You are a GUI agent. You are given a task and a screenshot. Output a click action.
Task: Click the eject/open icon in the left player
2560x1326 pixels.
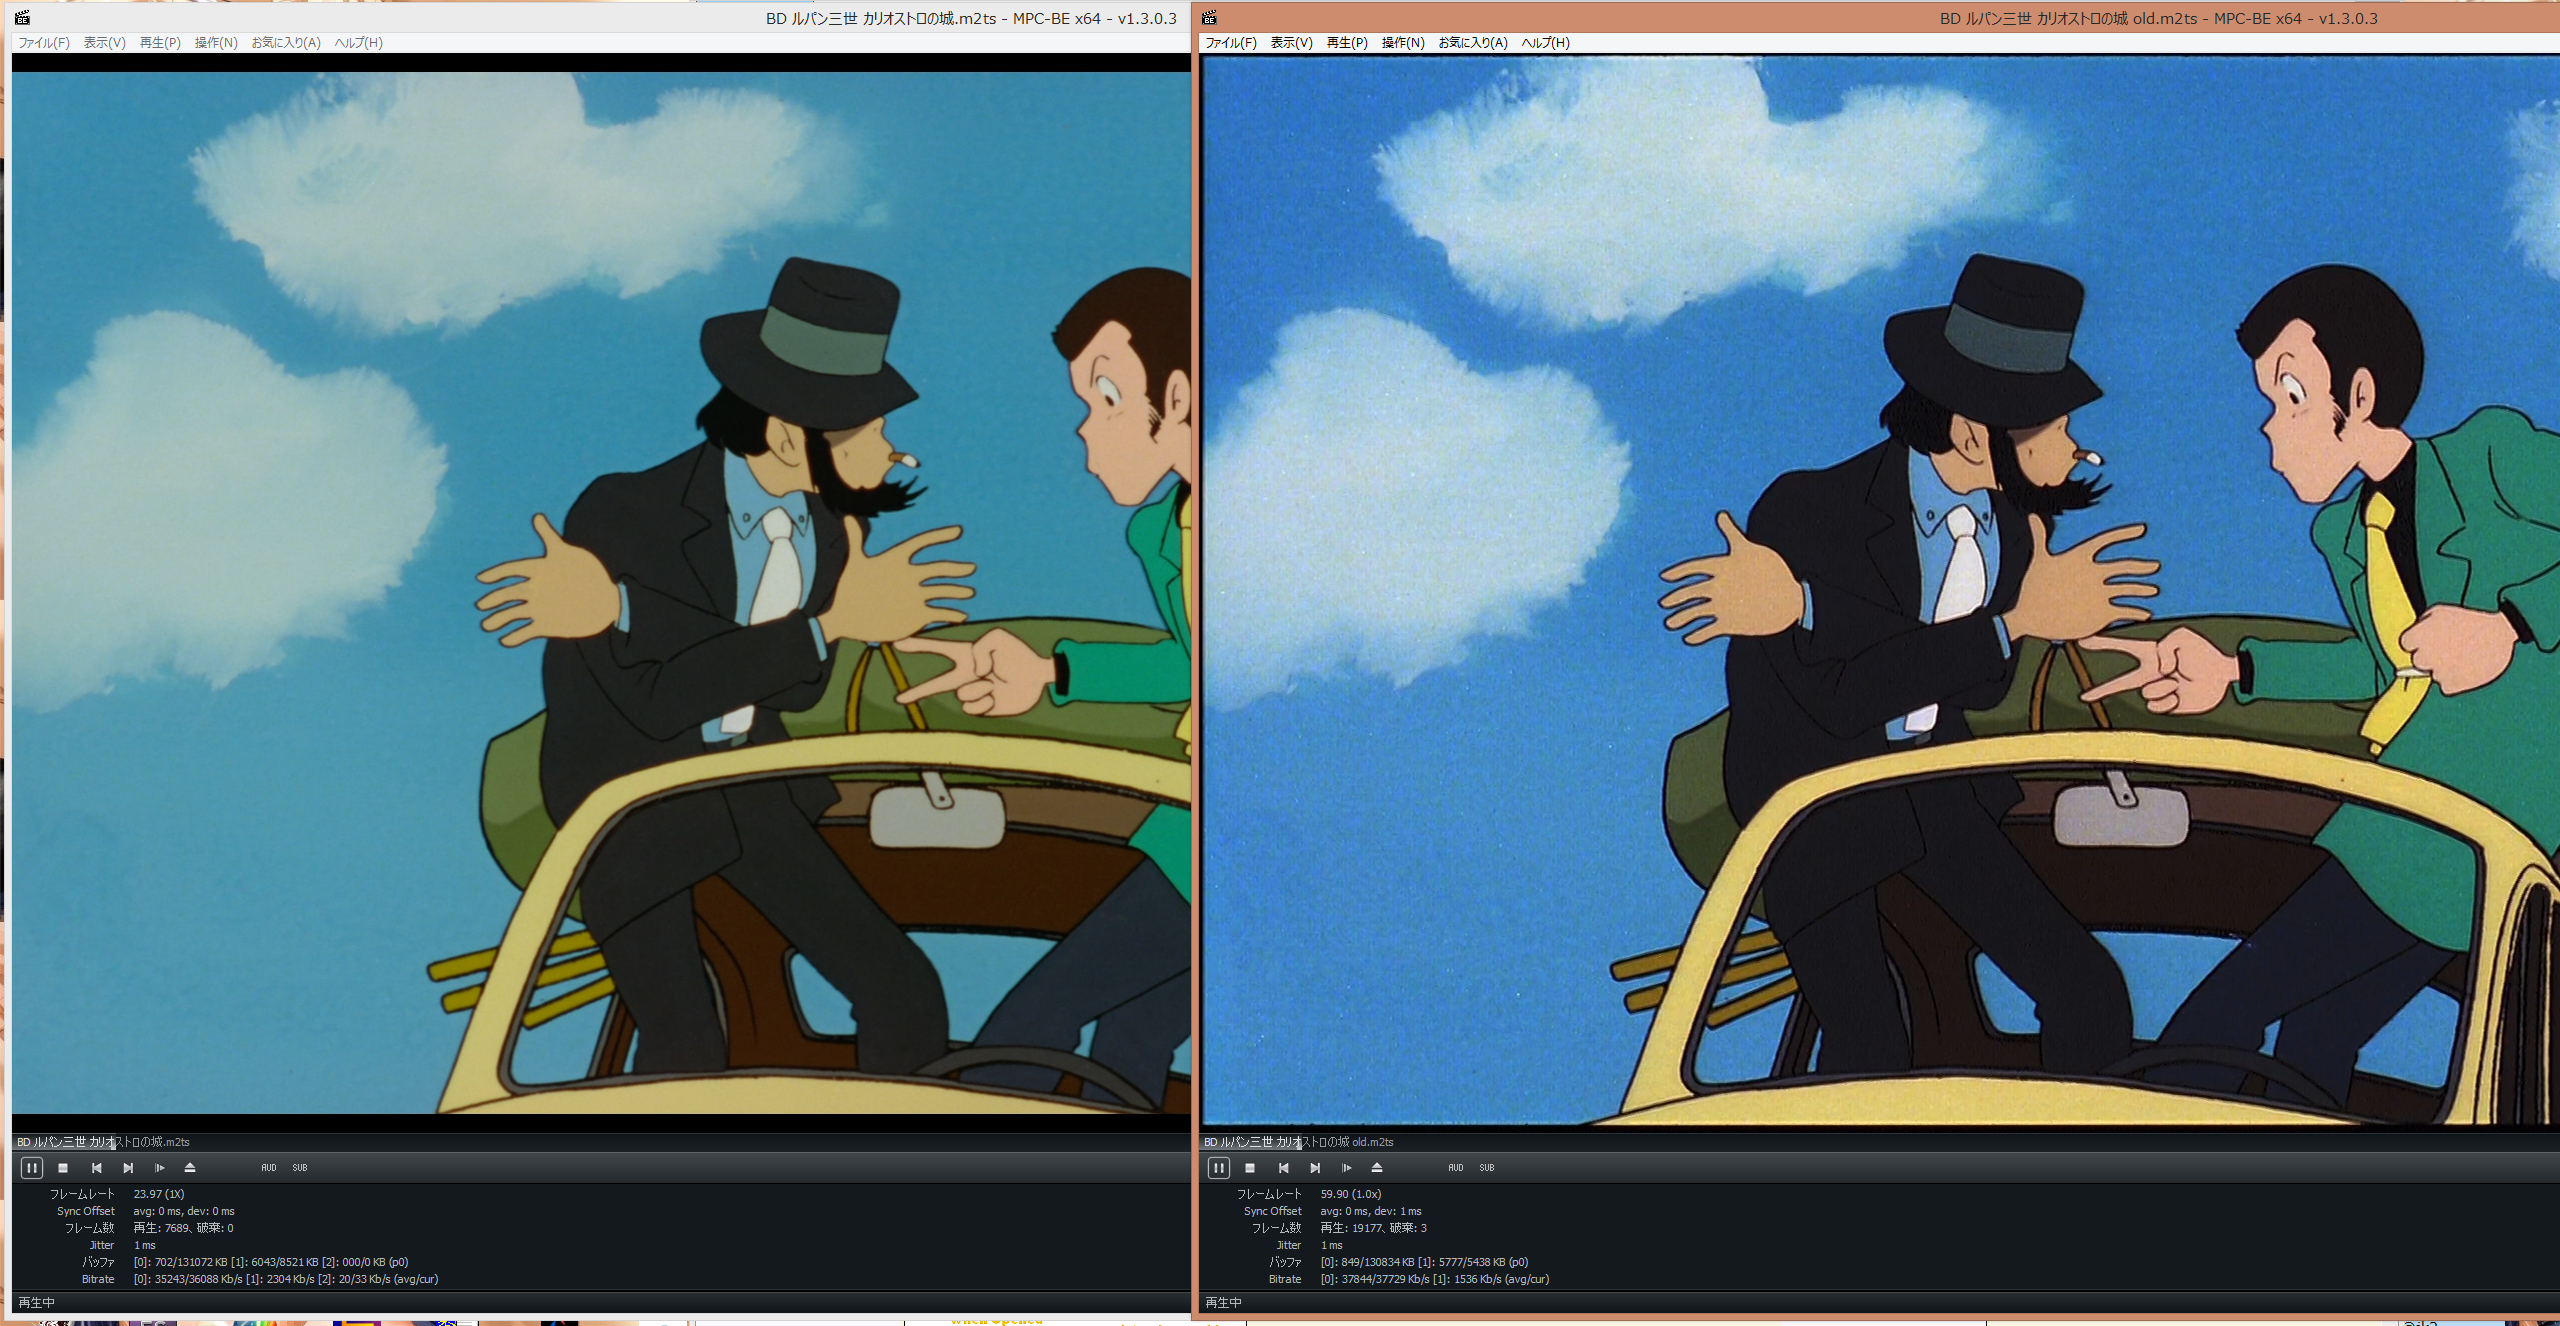[190, 1167]
